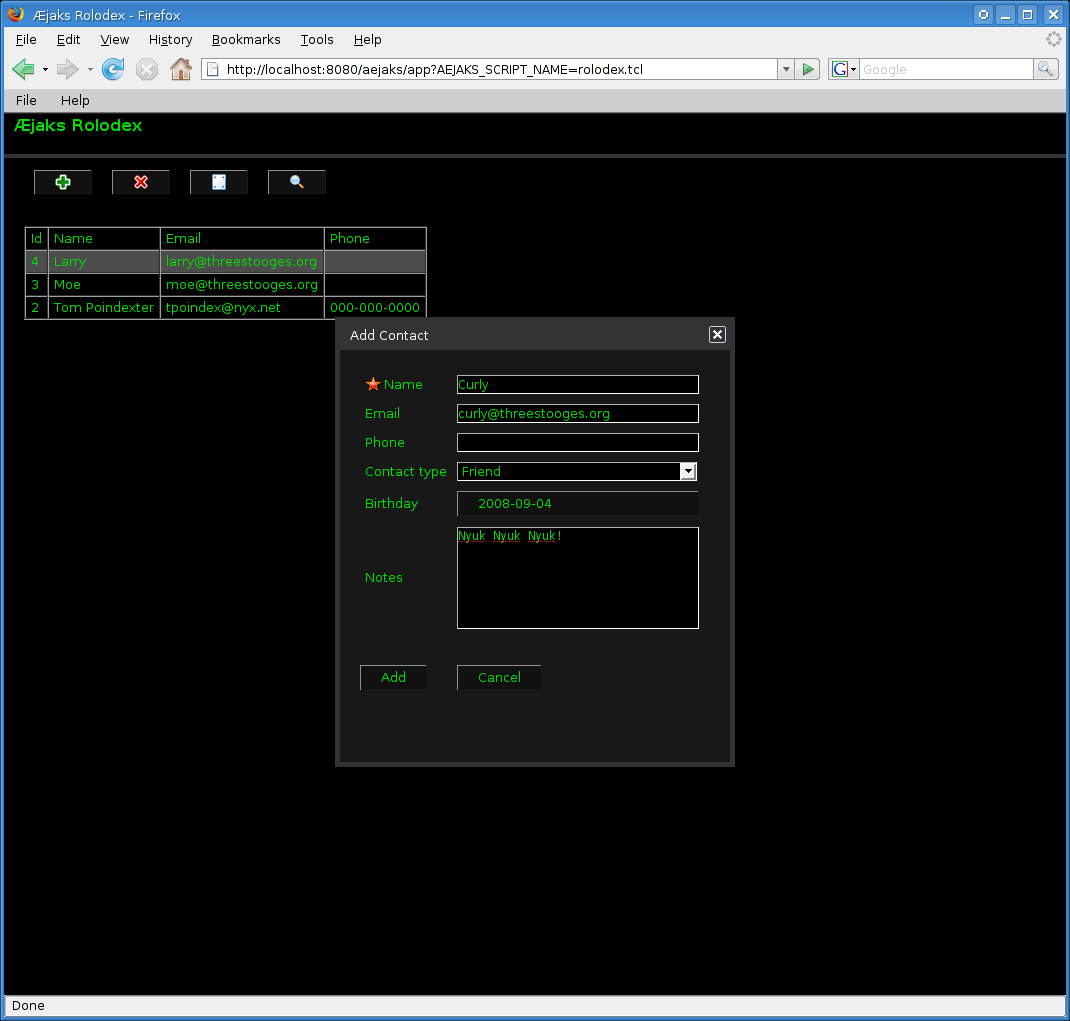Click the green plus add contact icon
Viewport: 1070px width, 1021px height.
[63, 182]
